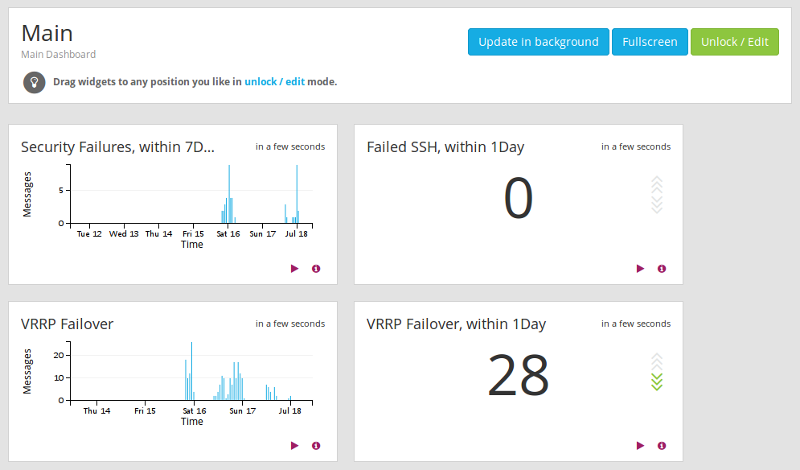Click grey trend arrows in Failed SSH widget

pyautogui.click(x=657, y=195)
